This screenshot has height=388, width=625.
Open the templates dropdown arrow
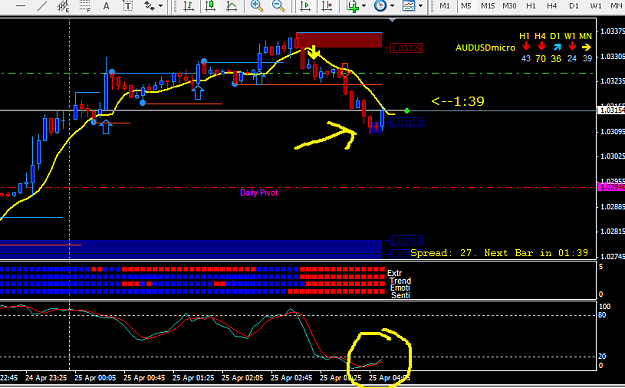[x=420, y=6]
